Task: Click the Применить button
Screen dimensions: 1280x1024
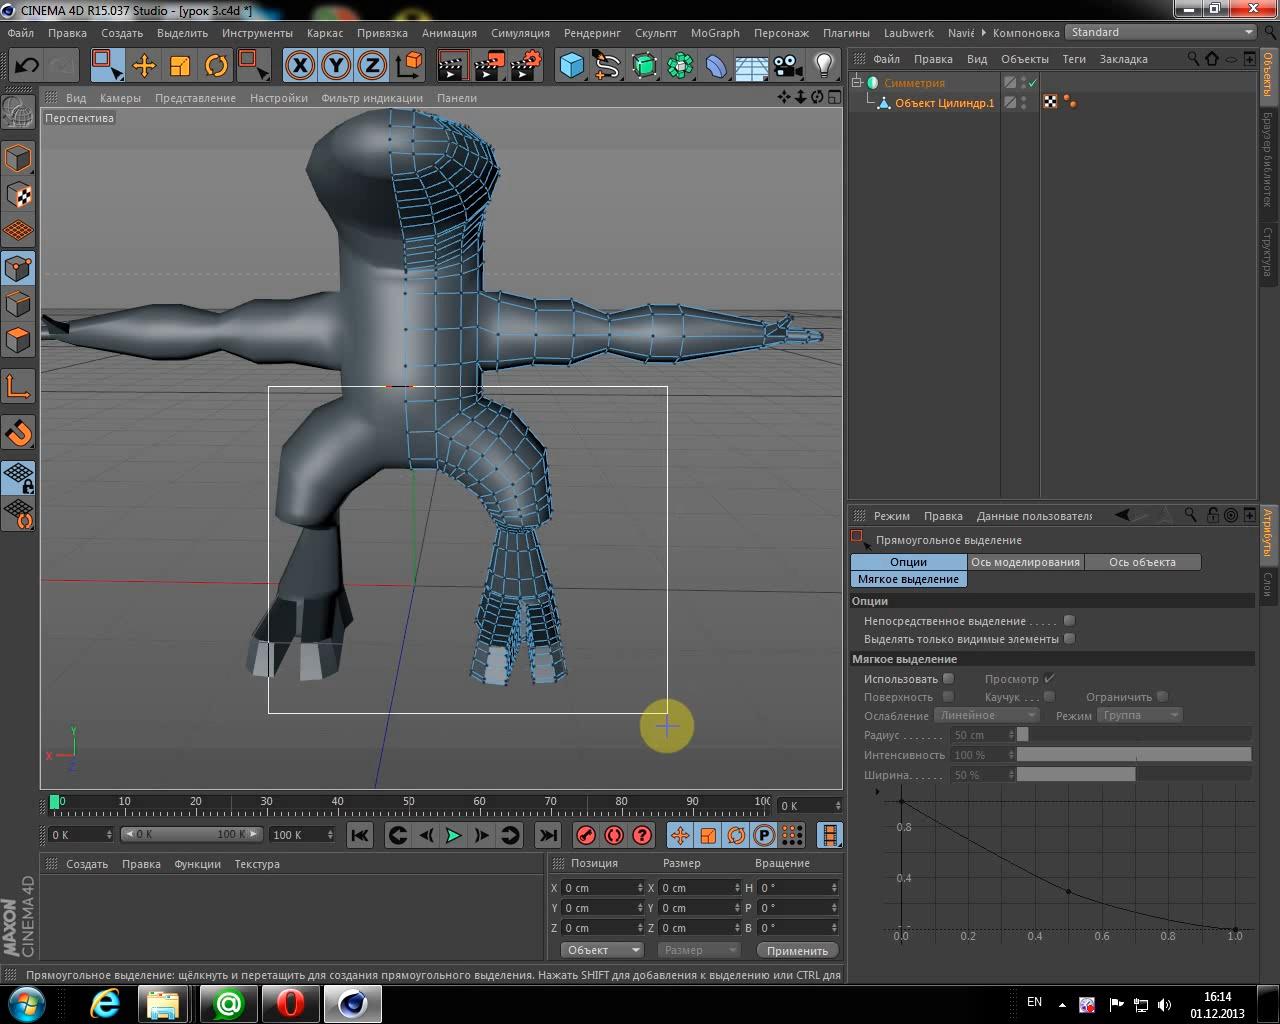Action: pyautogui.click(x=797, y=951)
